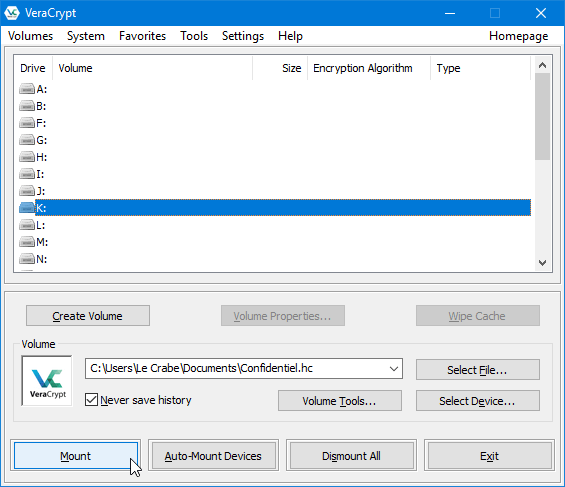Choose the L: drive icon

tap(27, 225)
